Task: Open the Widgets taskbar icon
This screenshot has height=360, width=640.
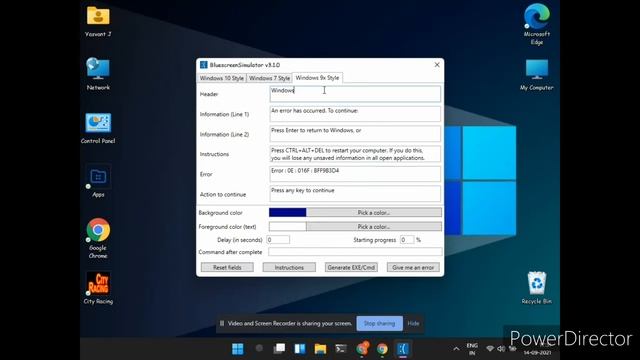Action: pyautogui.click(x=300, y=349)
